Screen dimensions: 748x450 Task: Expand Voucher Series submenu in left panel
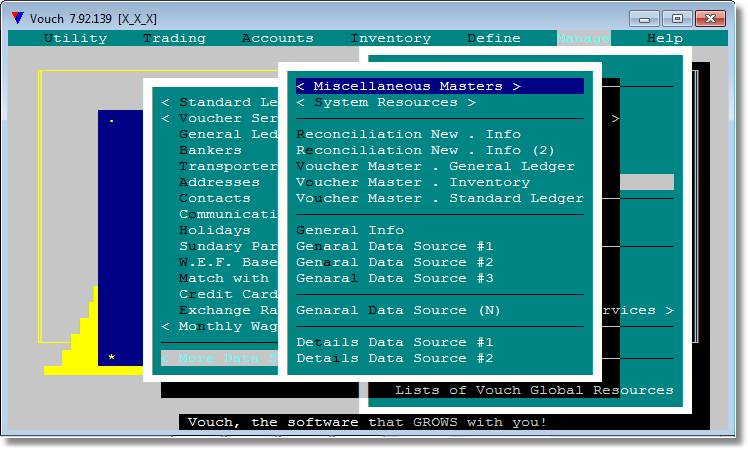click(219, 118)
